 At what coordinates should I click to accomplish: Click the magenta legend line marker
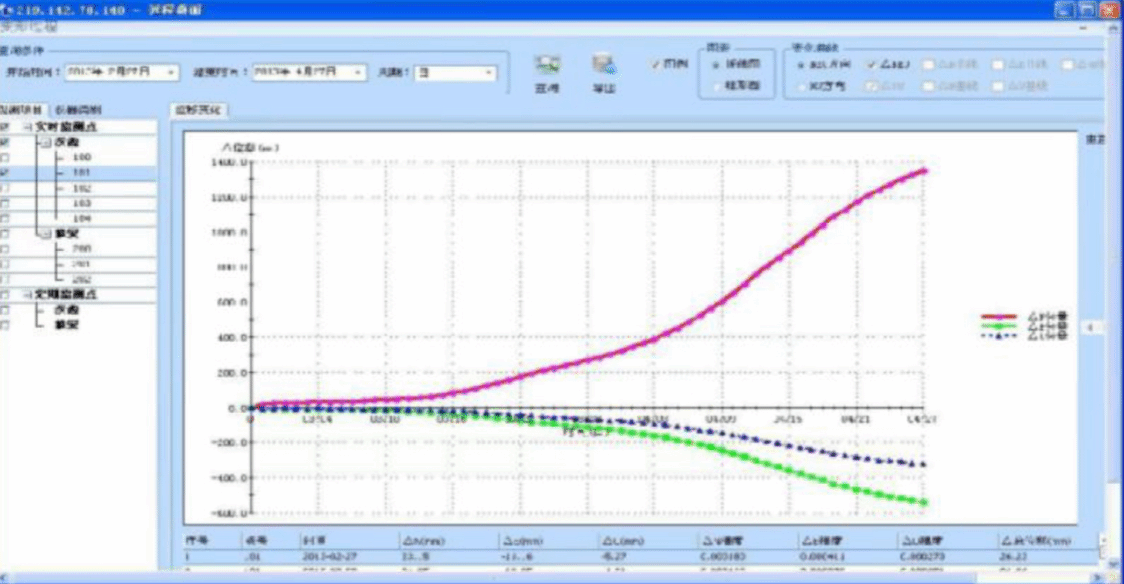[1000, 317]
